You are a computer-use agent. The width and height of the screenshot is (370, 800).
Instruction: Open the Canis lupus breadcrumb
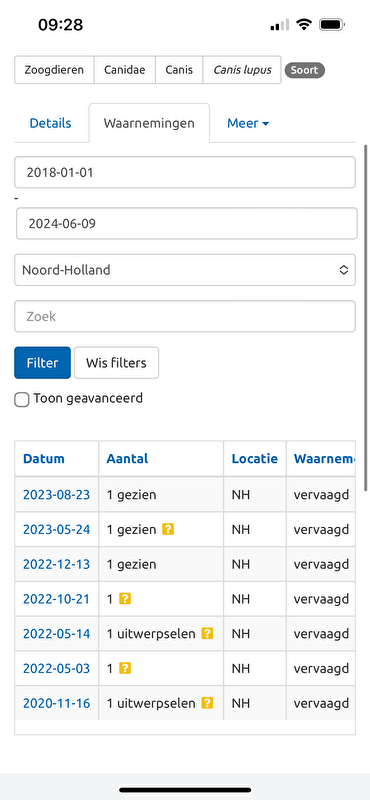click(x=242, y=70)
